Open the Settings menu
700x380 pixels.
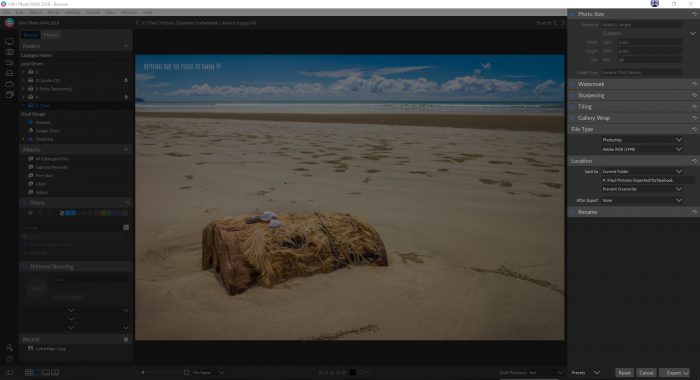tap(73, 13)
